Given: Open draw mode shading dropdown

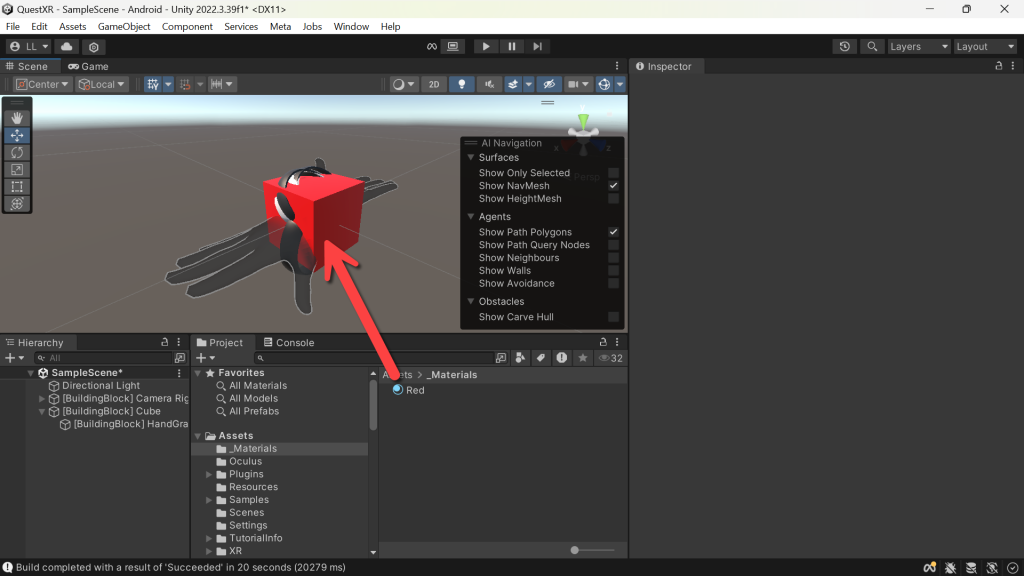Looking at the screenshot, I should [404, 84].
